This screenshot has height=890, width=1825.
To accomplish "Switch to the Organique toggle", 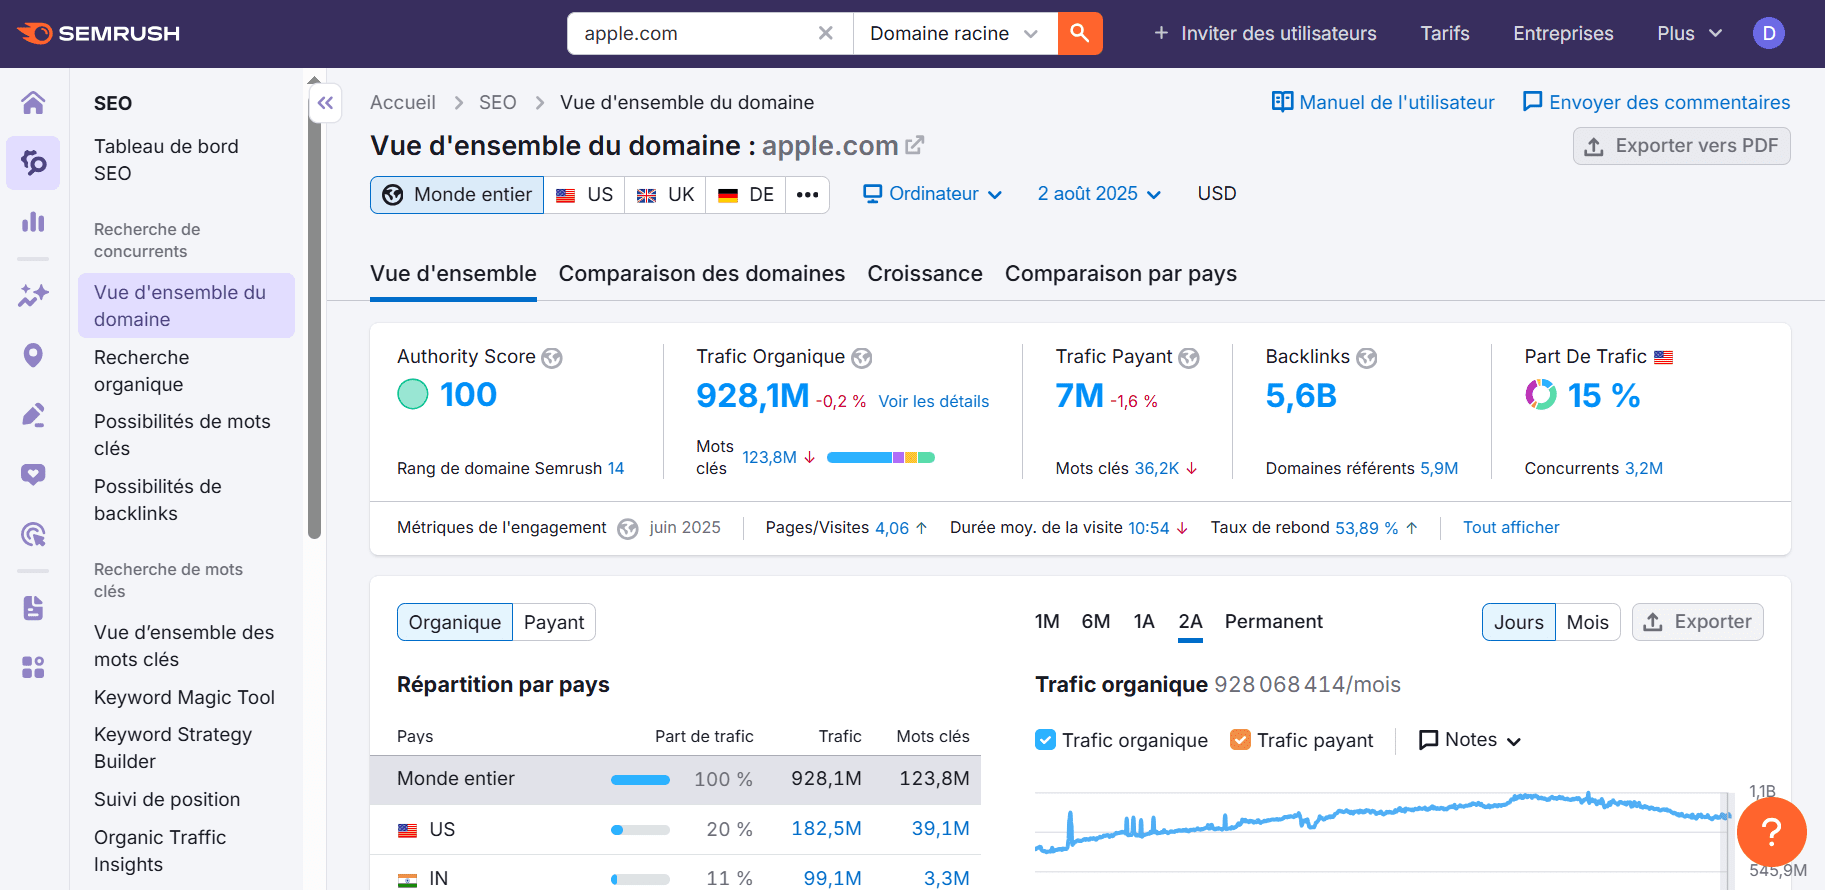I will click(x=455, y=622).
